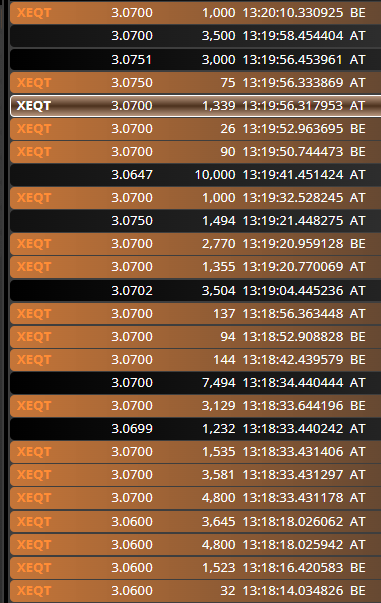Select the highlighted XEQT 1,339 trade row
The width and height of the screenshot is (381, 603).
click(x=195, y=106)
